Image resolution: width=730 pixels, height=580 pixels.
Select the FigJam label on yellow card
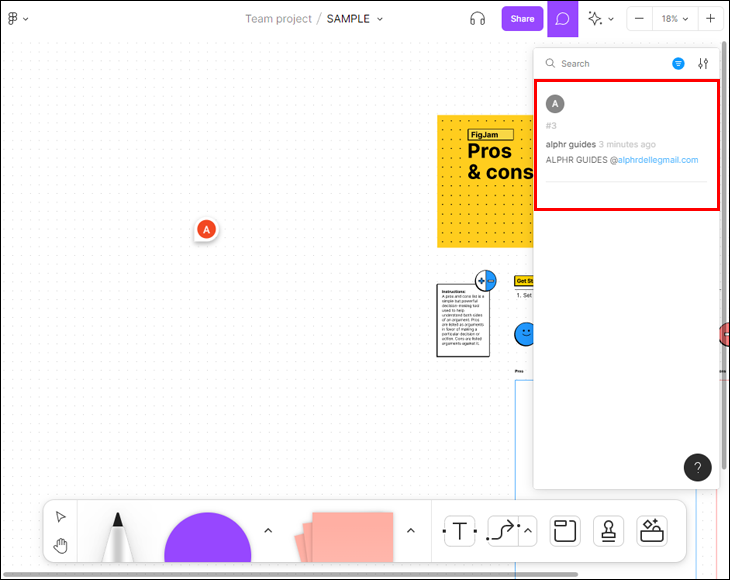click(x=490, y=135)
